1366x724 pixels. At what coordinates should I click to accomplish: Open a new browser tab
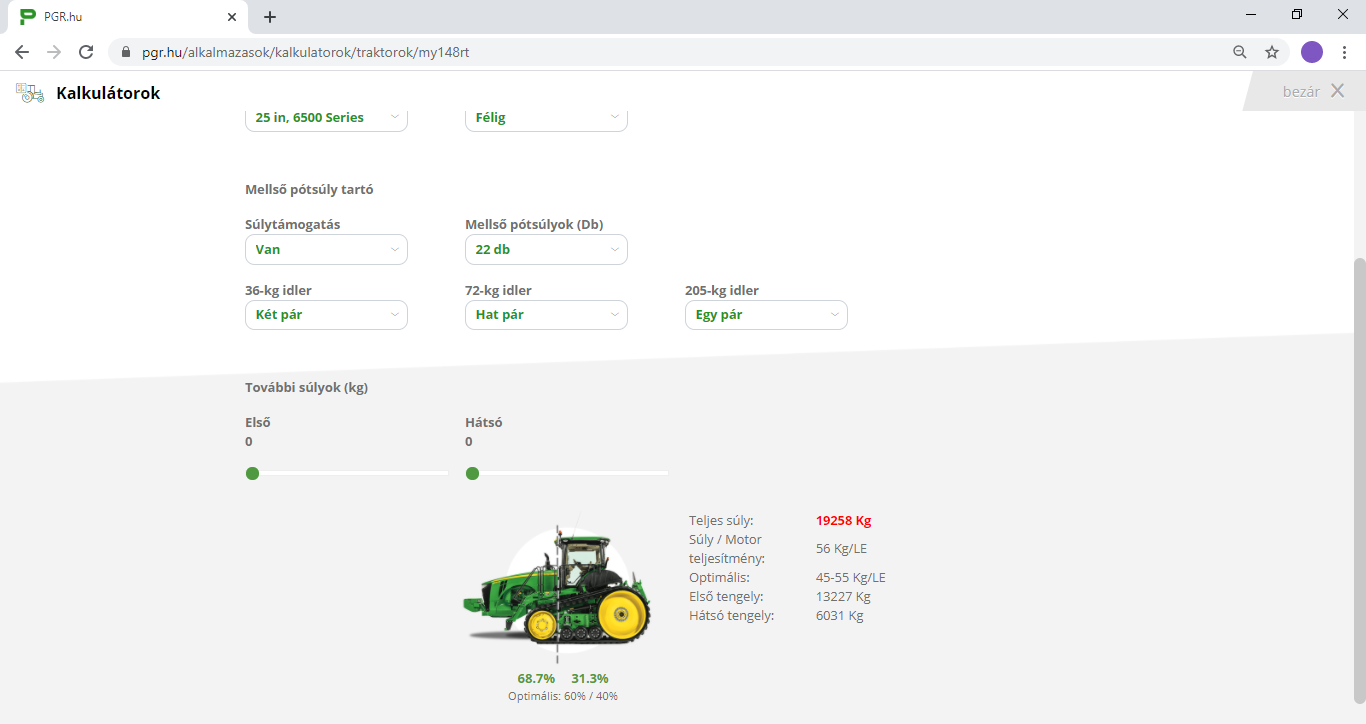tap(270, 17)
